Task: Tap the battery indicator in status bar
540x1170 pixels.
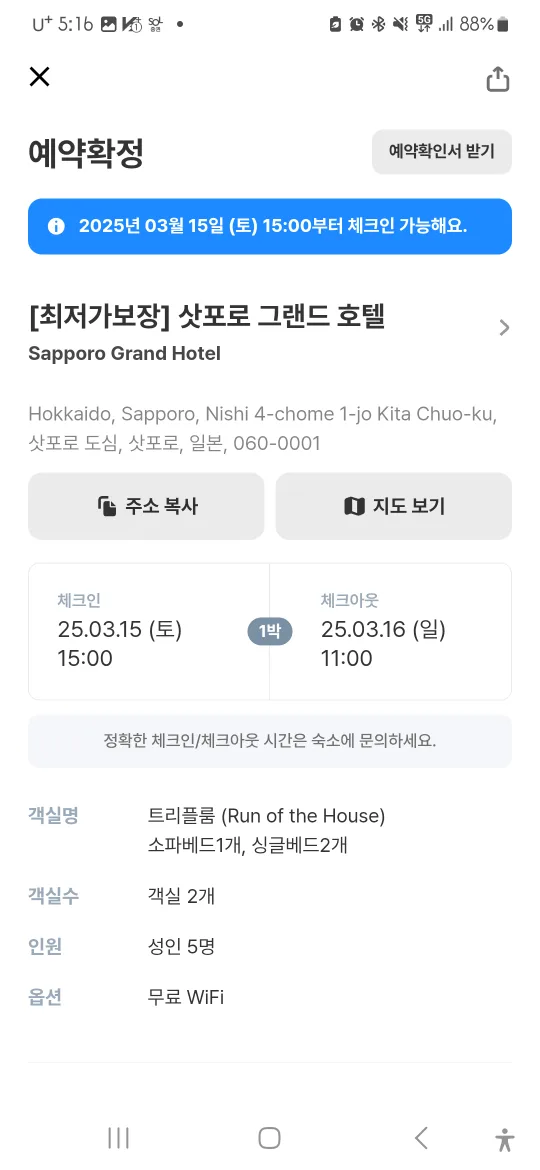Action: [503, 25]
